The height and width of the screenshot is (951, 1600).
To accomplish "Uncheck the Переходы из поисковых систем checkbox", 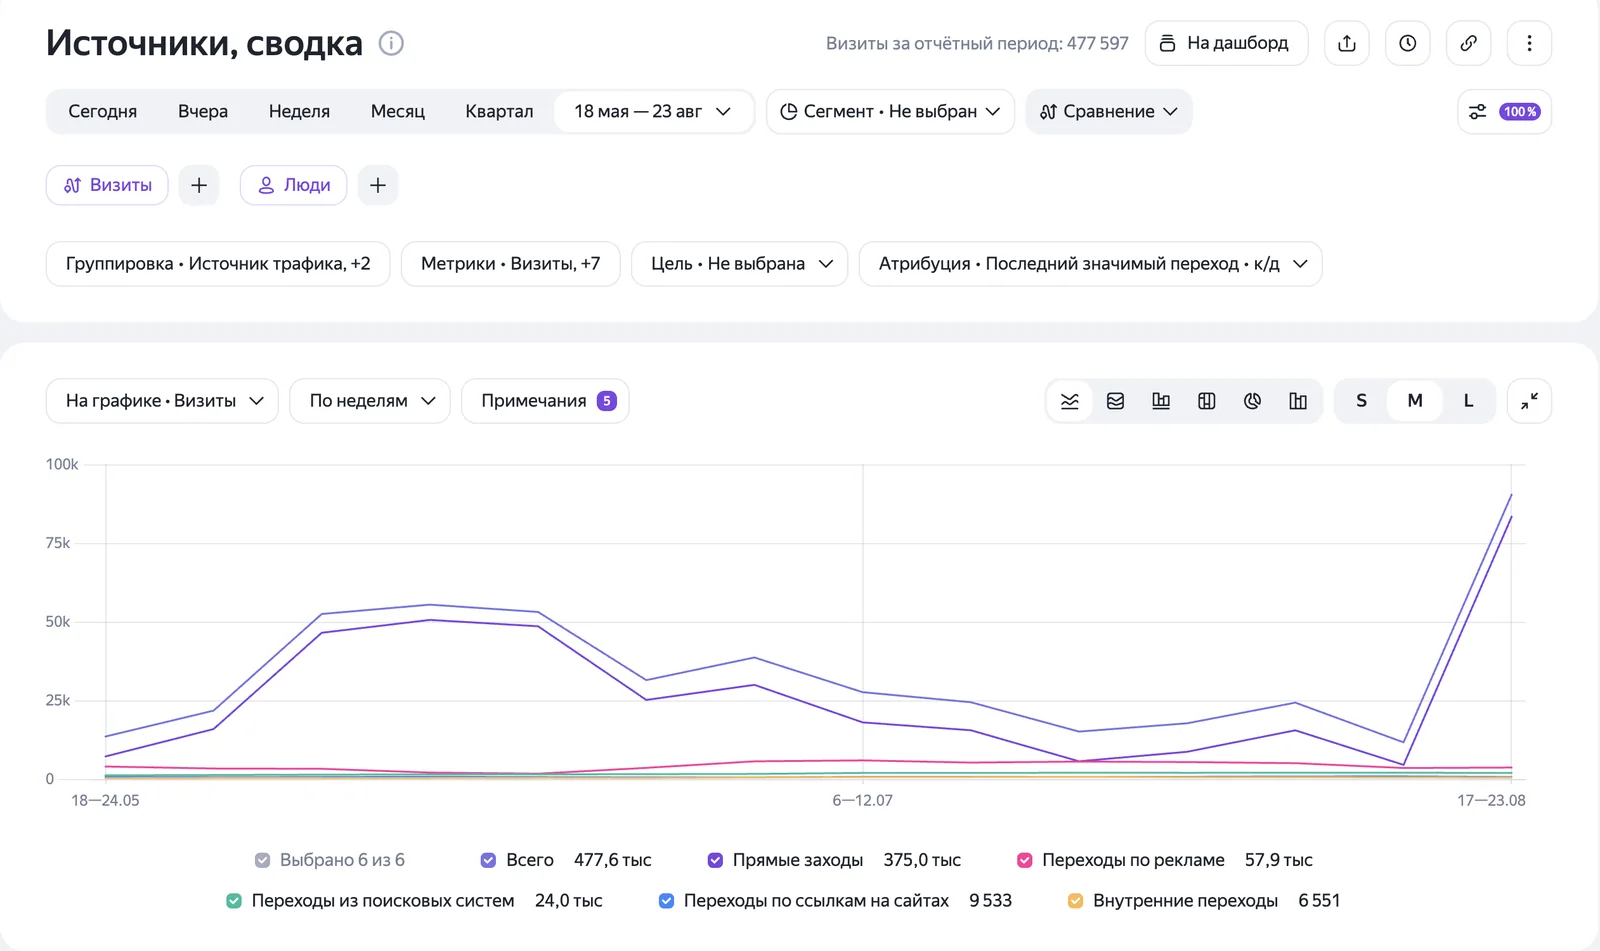I will [234, 901].
